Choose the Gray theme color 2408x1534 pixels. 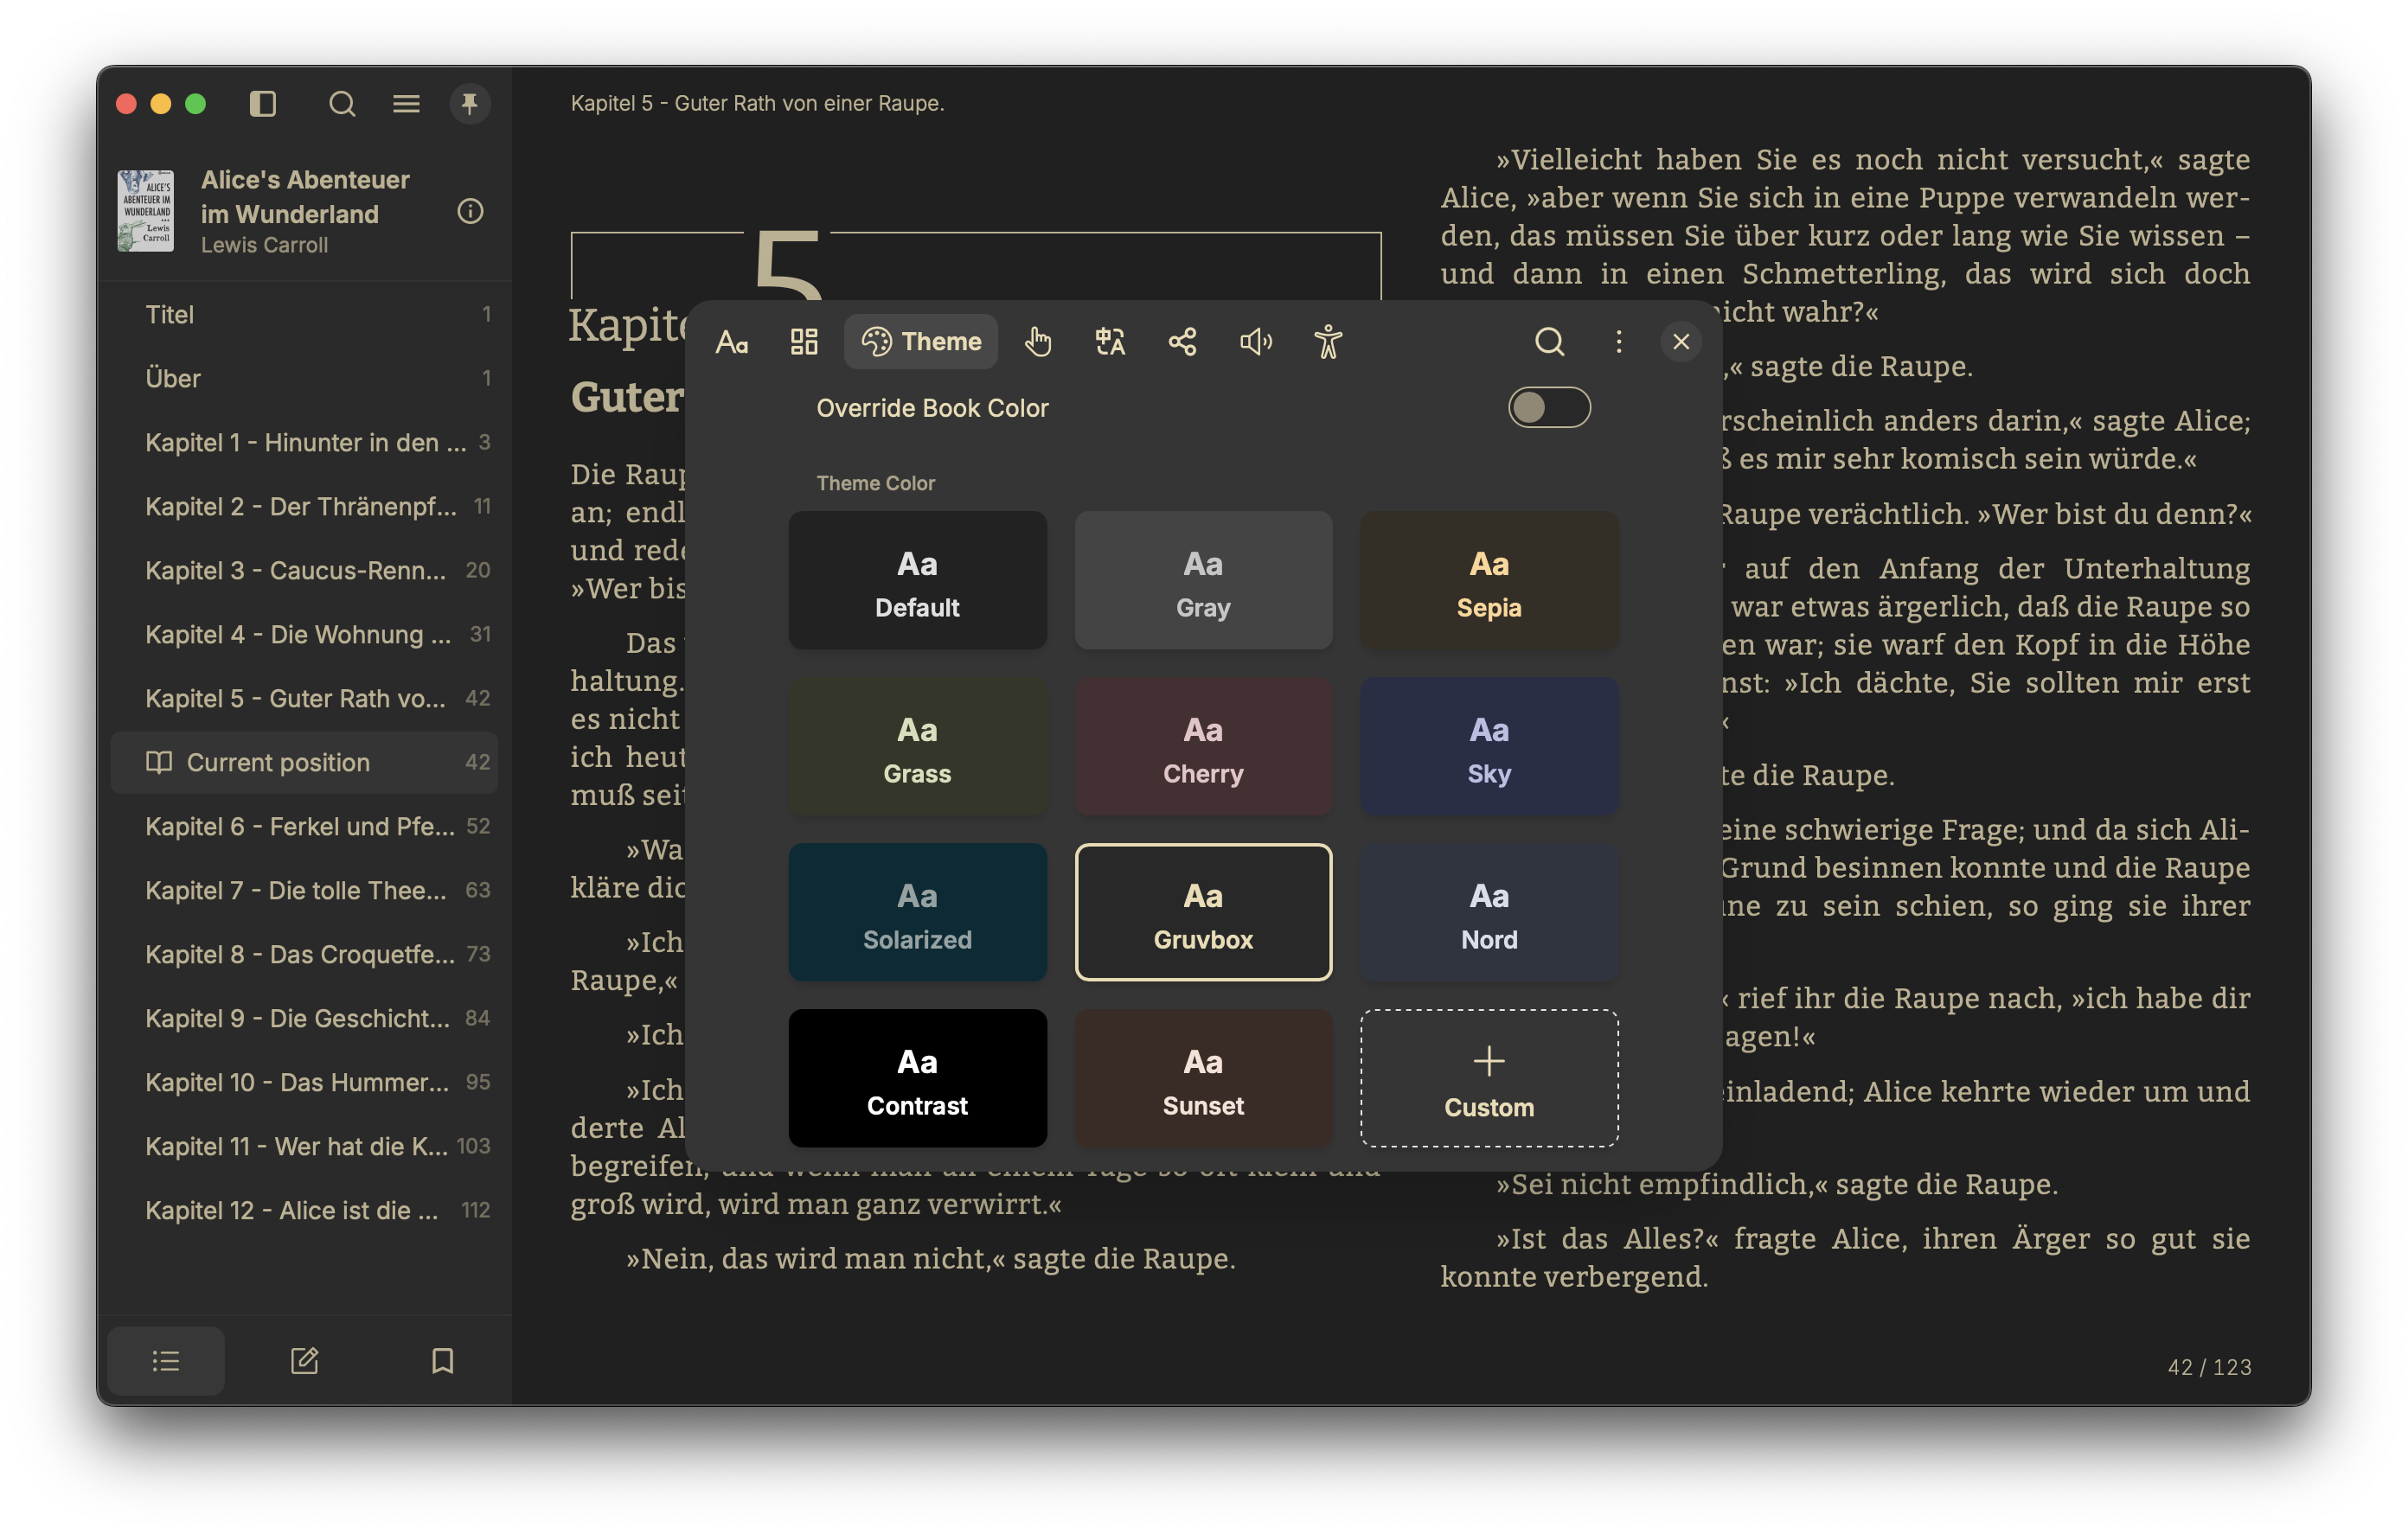click(x=1203, y=581)
